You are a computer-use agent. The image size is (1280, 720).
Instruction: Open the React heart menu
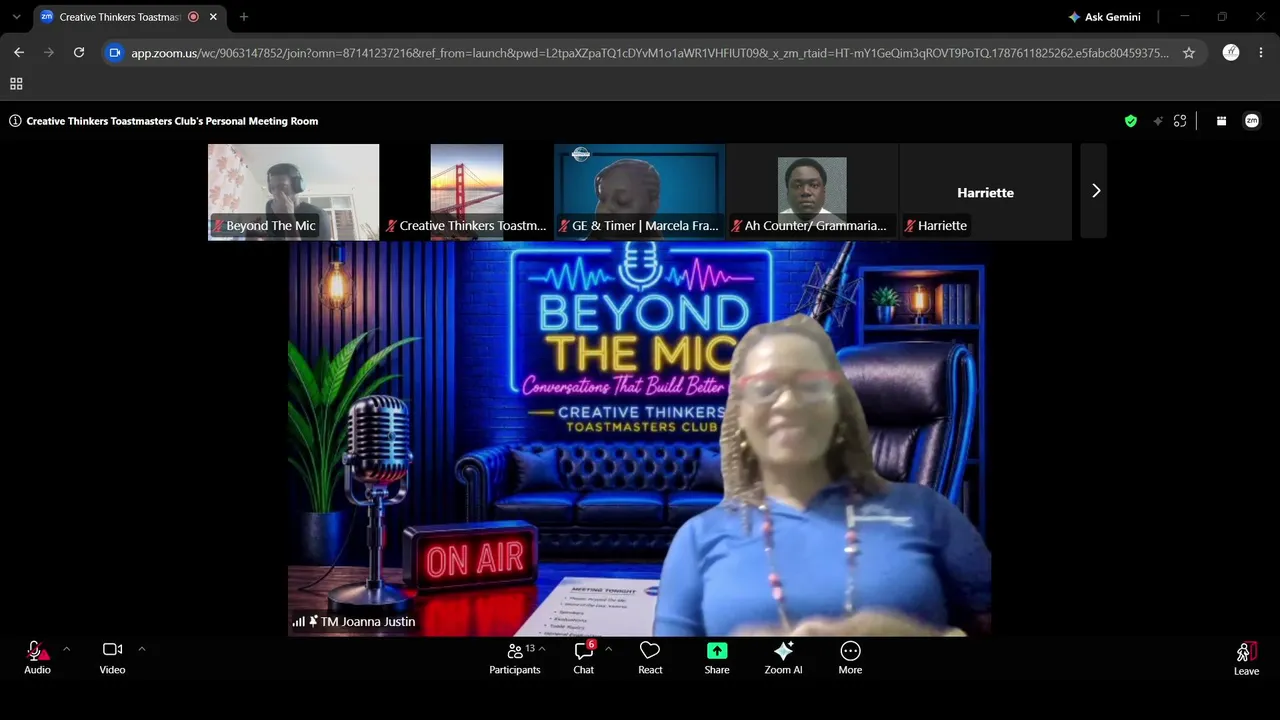click(650, 657)
